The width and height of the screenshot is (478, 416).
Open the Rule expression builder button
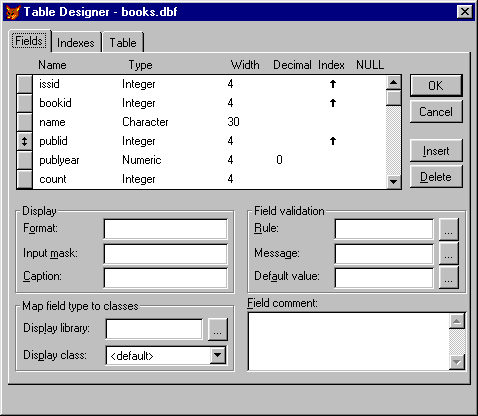pyautogui.click(x=449, y=229)
